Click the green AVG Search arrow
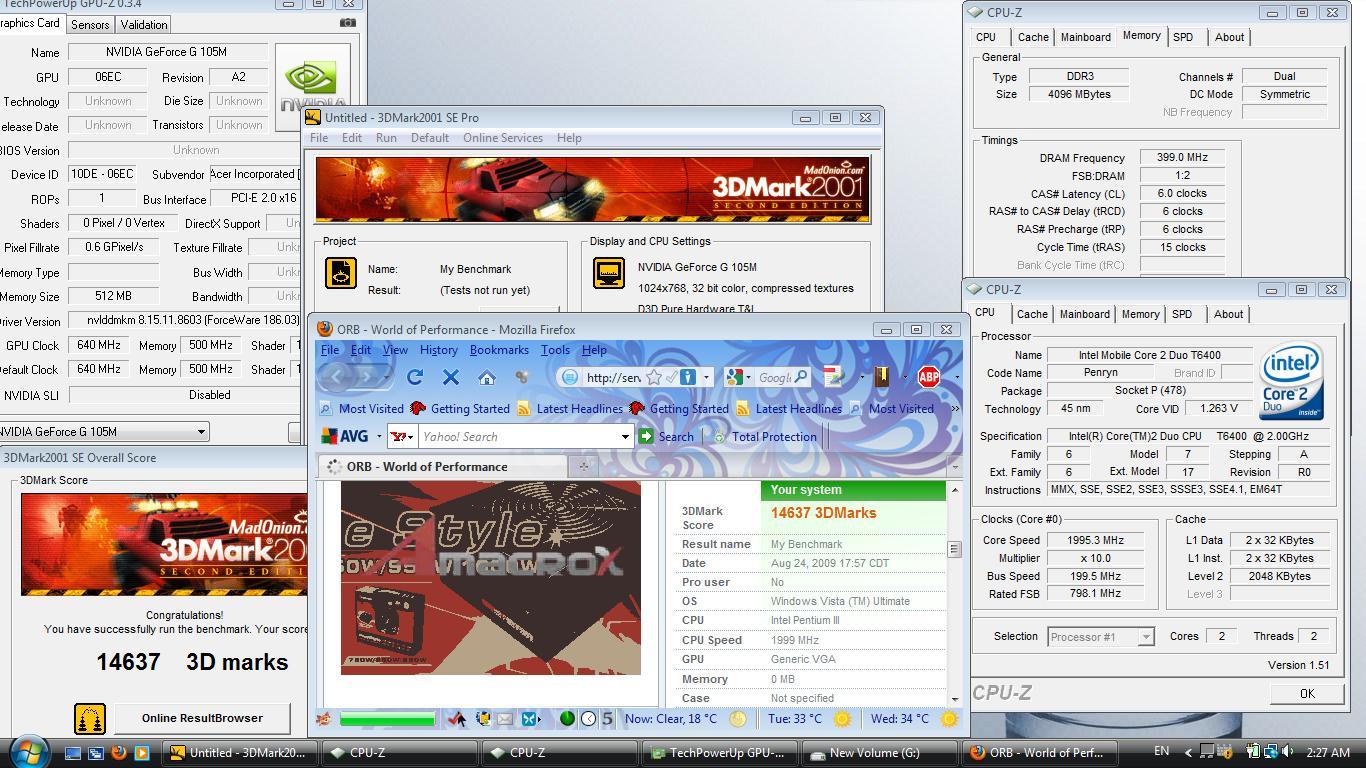Viewport: 1366px width, 768px height. click(x=647, y=436)
